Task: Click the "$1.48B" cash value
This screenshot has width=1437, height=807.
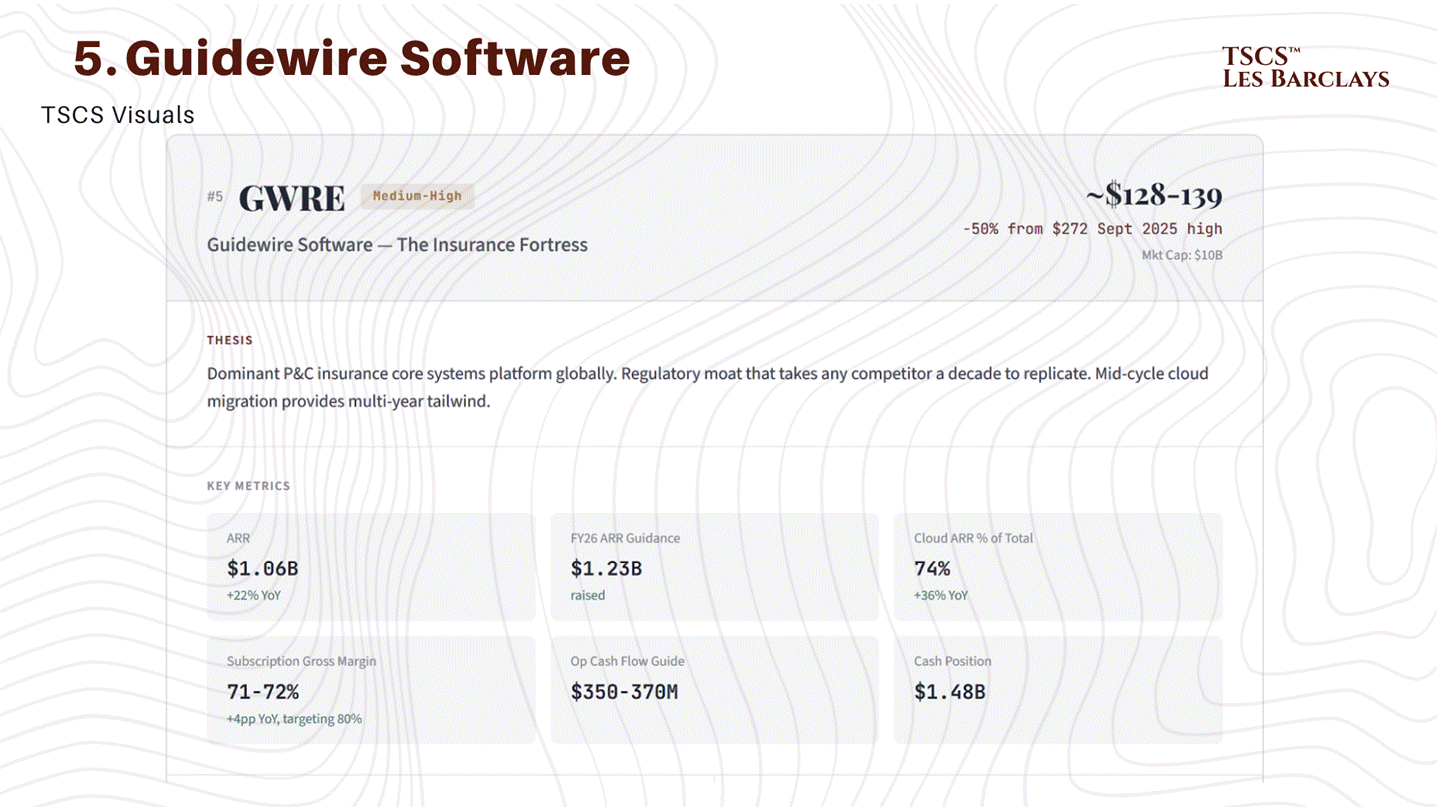Action: click(x=950, y=692)
